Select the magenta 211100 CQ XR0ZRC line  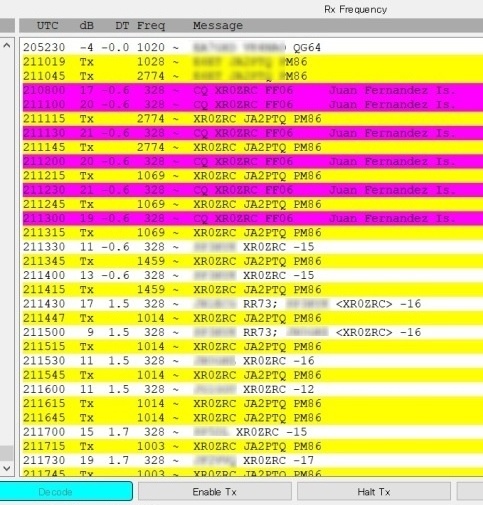click(251, 104)
